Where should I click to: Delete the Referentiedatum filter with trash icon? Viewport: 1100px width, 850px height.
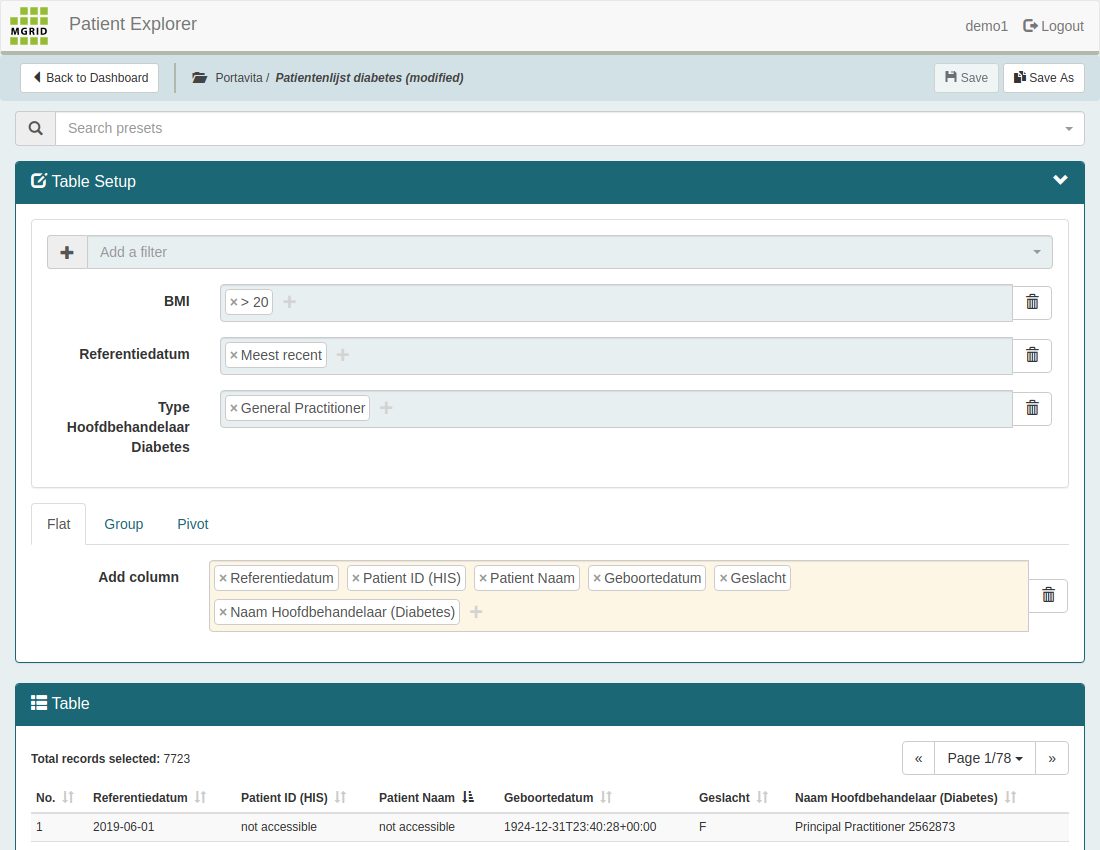1032,356
